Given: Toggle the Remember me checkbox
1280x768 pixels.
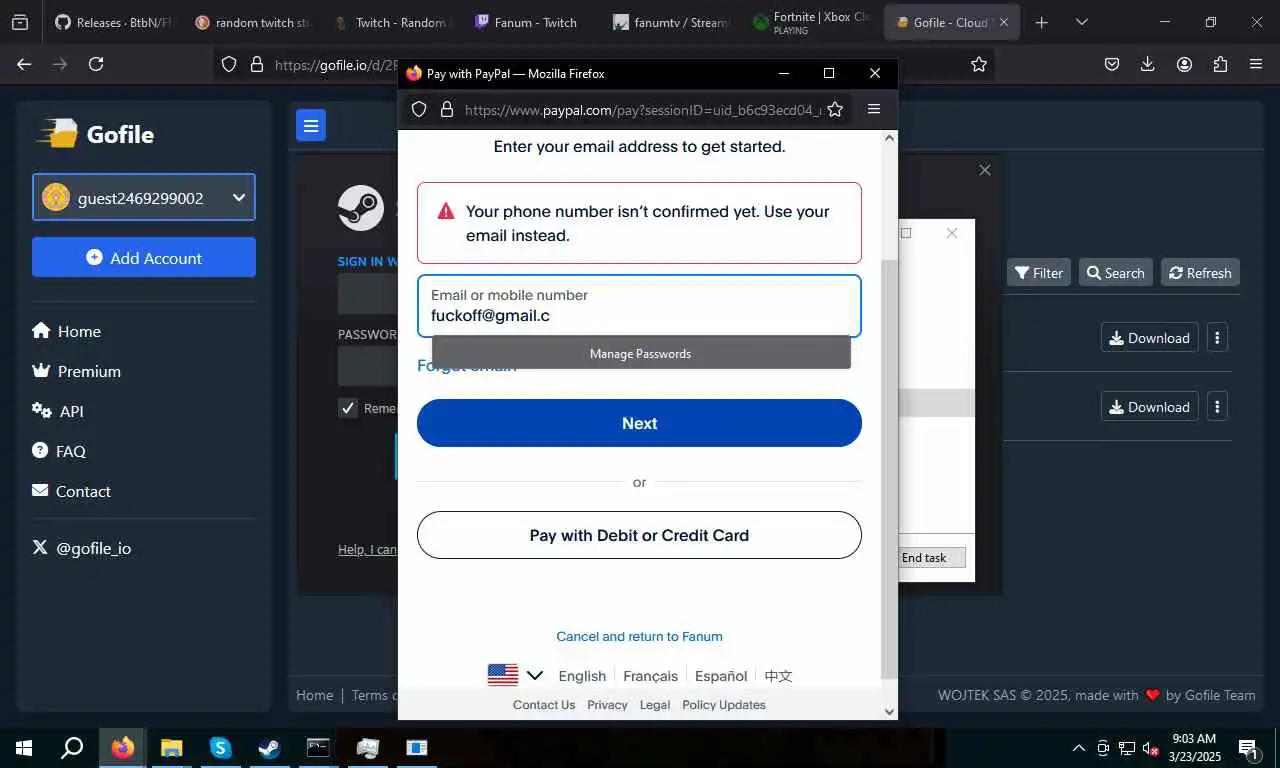Looking at the screenshot, I should pyautogui.click(x=348, y=408).
